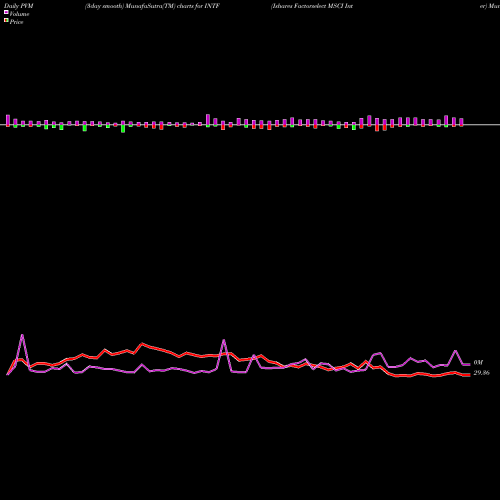Click the '(3day smooth) MunafaSutra(TM) charts for INTF' heading
Screen dimensions: 500x500
tap(152, 6)
